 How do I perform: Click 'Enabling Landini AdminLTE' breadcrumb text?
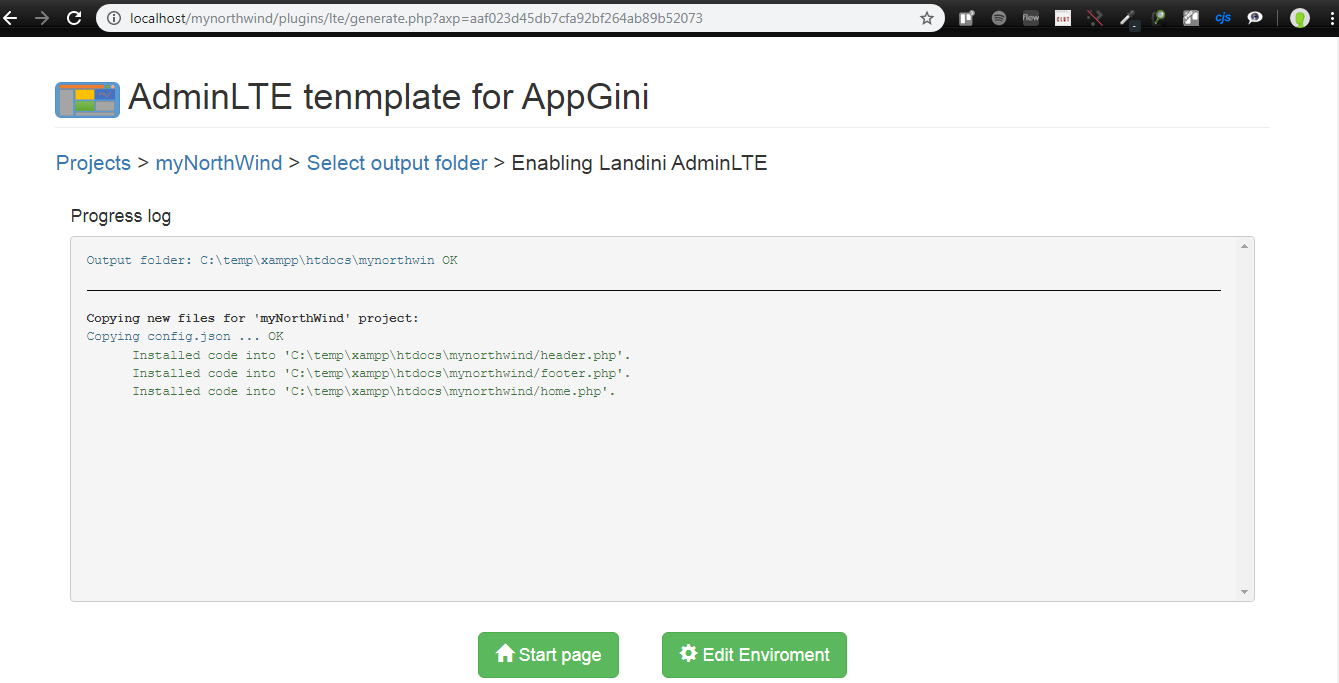point(639,163)
